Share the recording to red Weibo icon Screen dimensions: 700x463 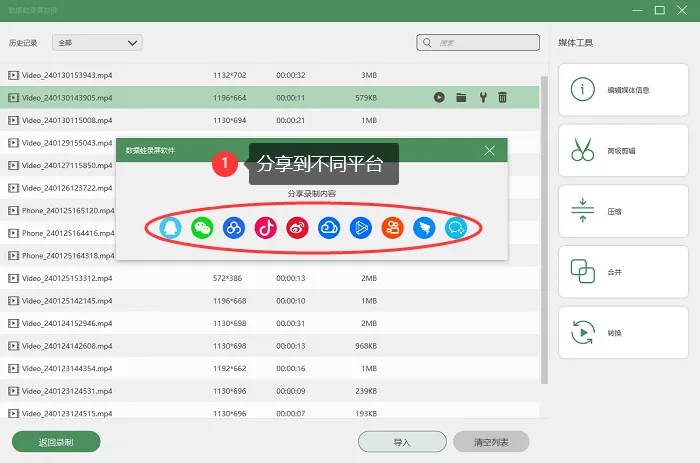click(297, 228)
